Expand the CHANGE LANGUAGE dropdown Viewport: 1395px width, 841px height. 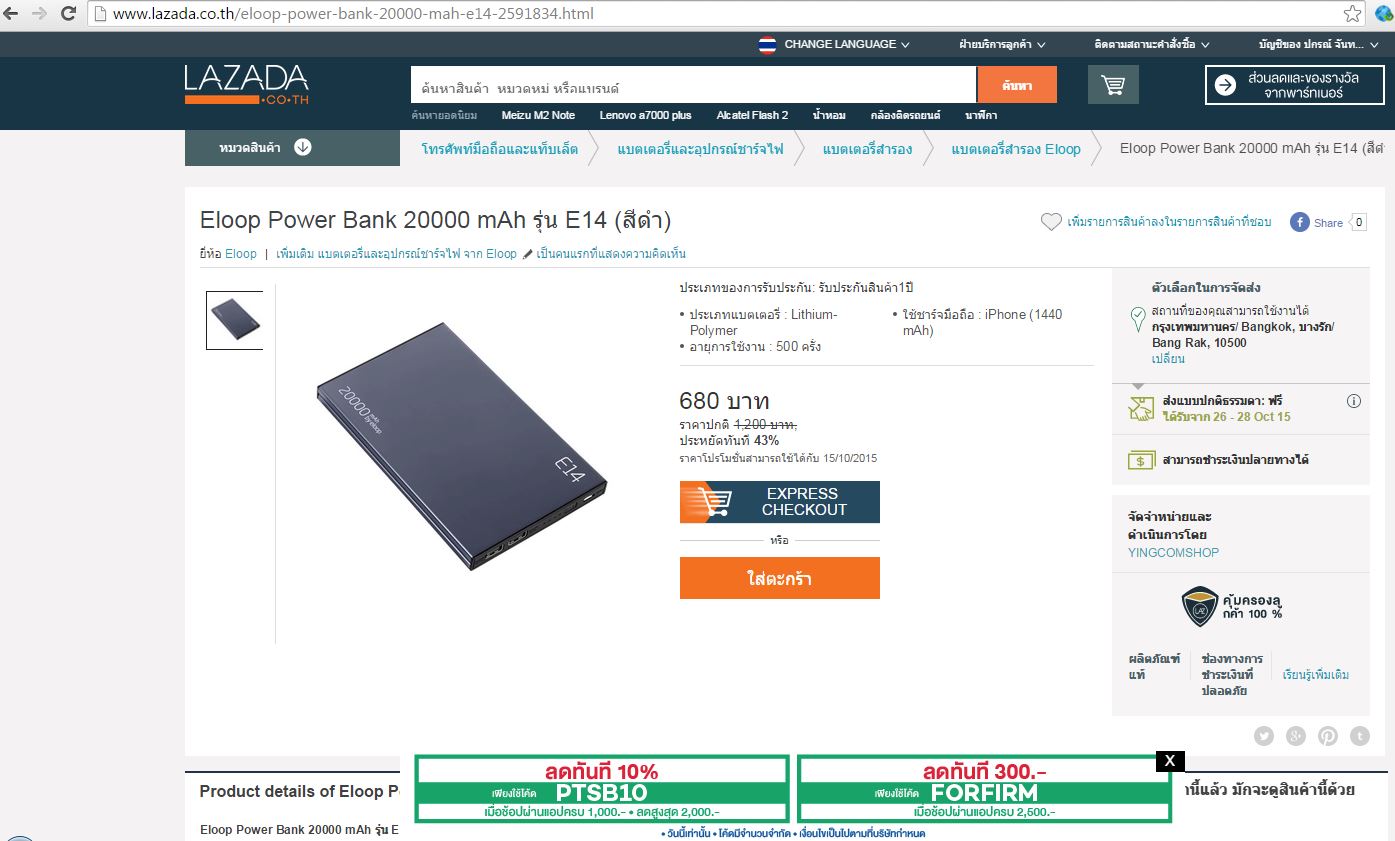point(834,44)
